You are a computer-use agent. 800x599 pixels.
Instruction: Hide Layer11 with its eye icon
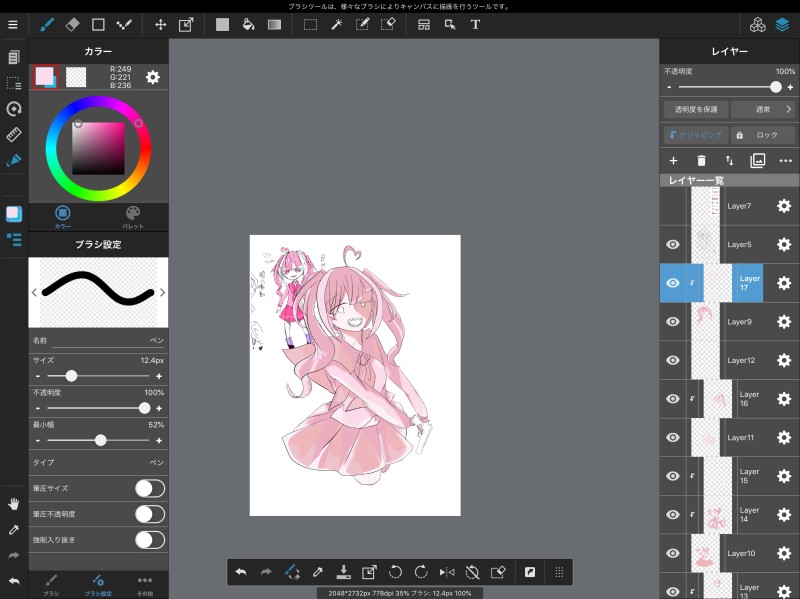(673, 437)
